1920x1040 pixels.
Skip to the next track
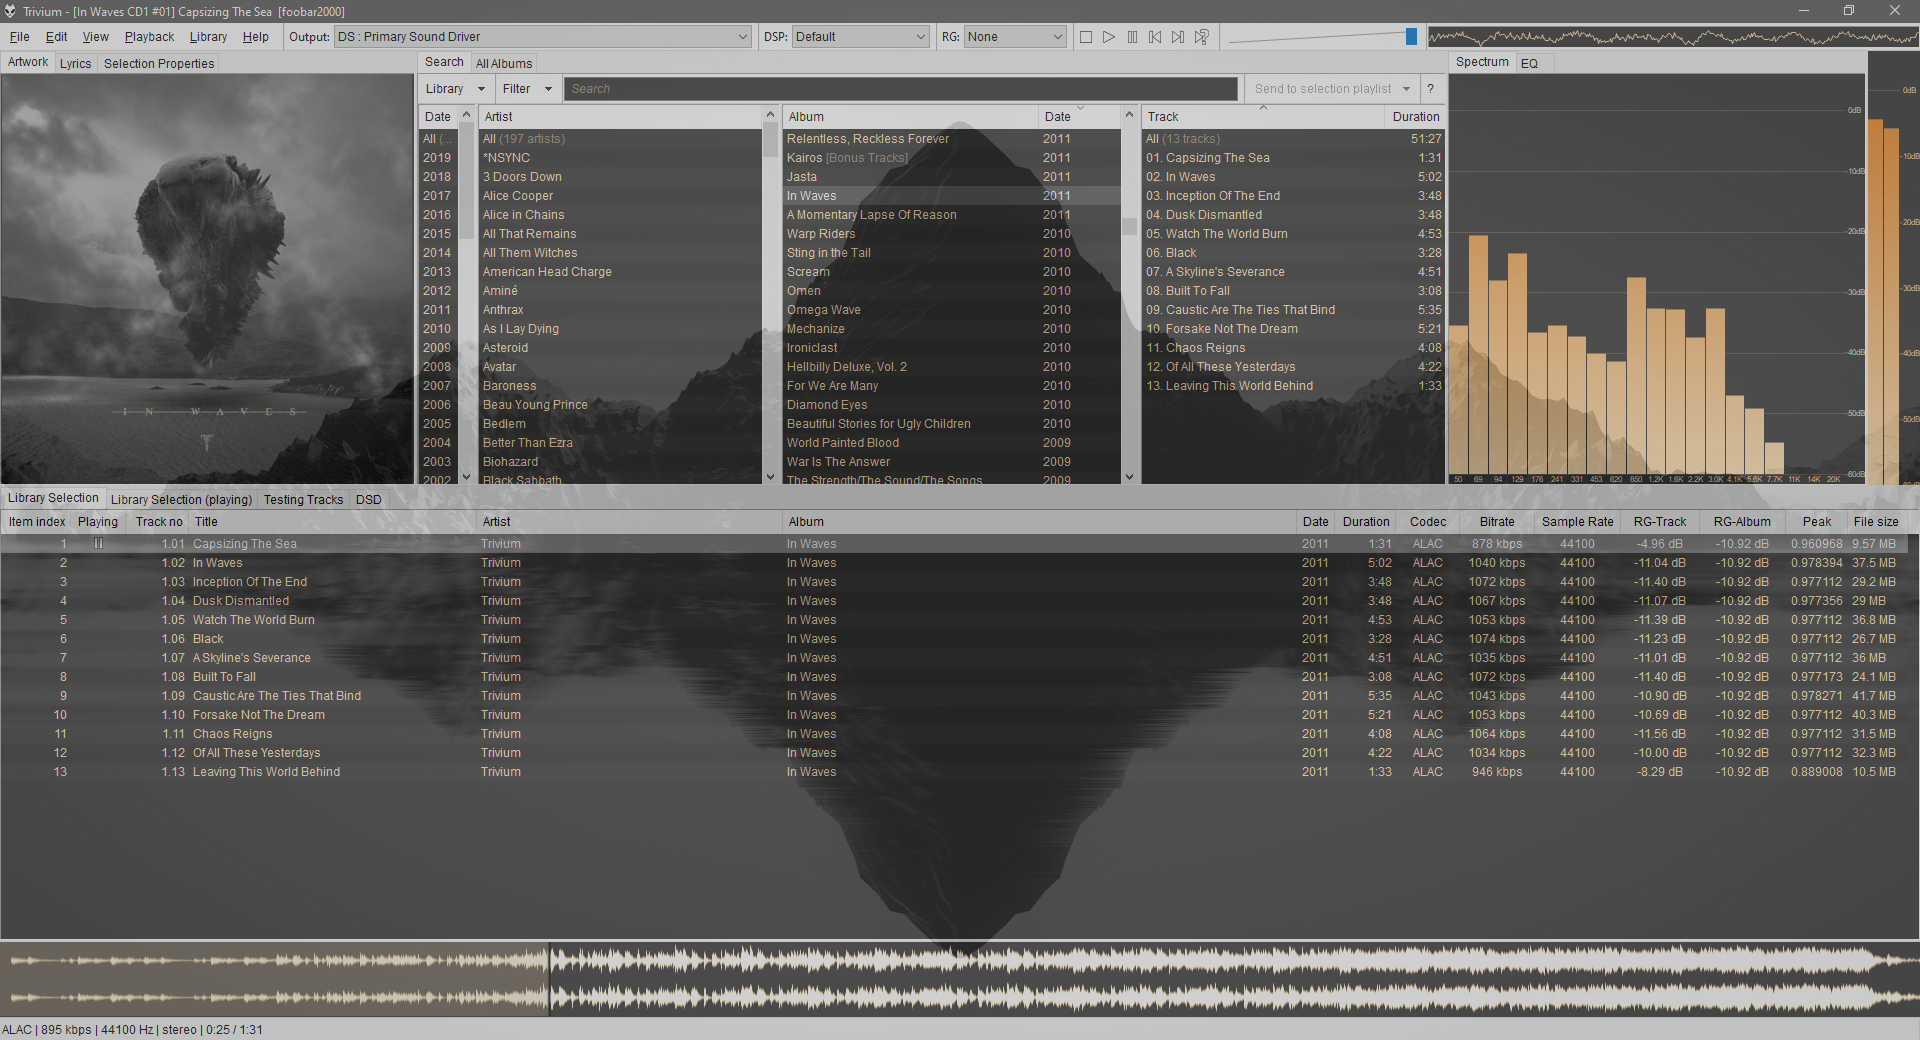tap(1178, 37)
